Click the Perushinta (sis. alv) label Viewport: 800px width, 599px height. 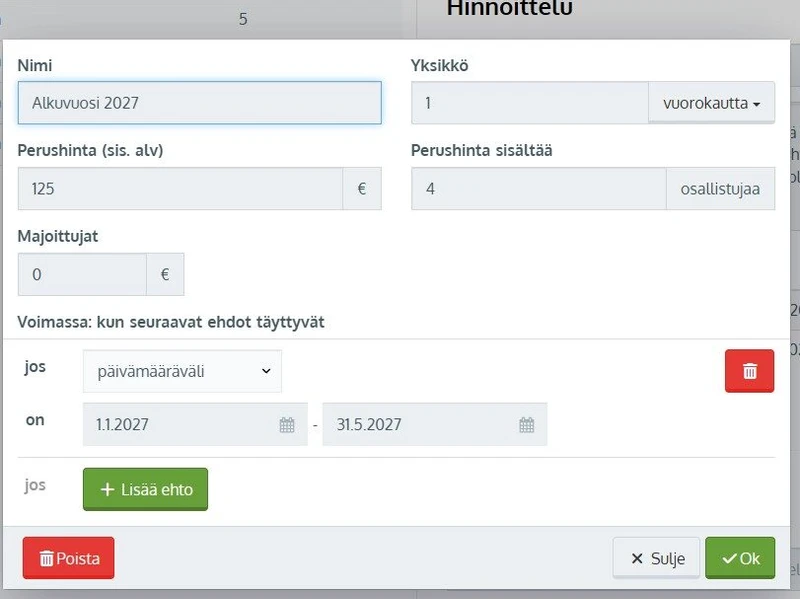(90, 151)
